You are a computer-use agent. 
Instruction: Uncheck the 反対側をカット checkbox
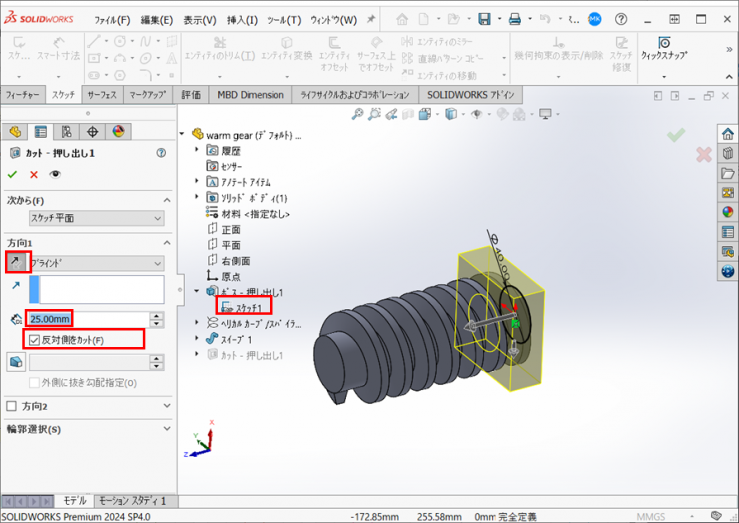click(35, 340)
